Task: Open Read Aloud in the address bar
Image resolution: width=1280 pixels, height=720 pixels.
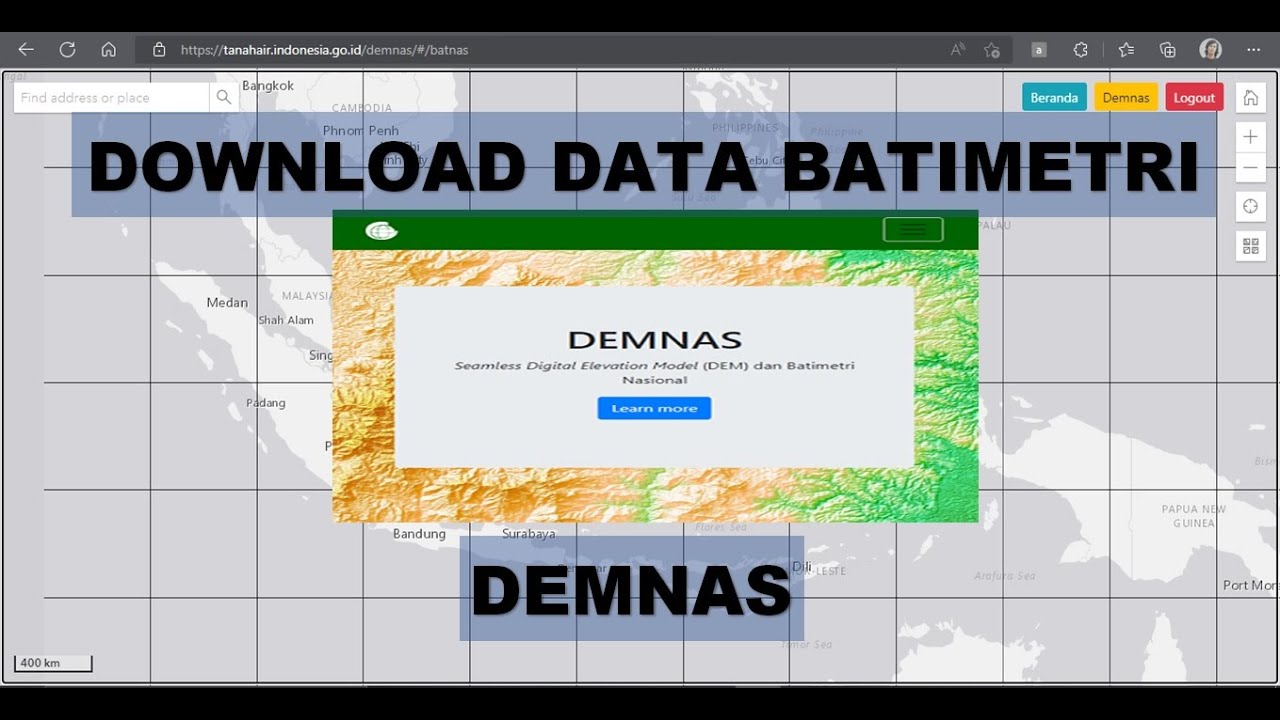Action: click(958, 49)
